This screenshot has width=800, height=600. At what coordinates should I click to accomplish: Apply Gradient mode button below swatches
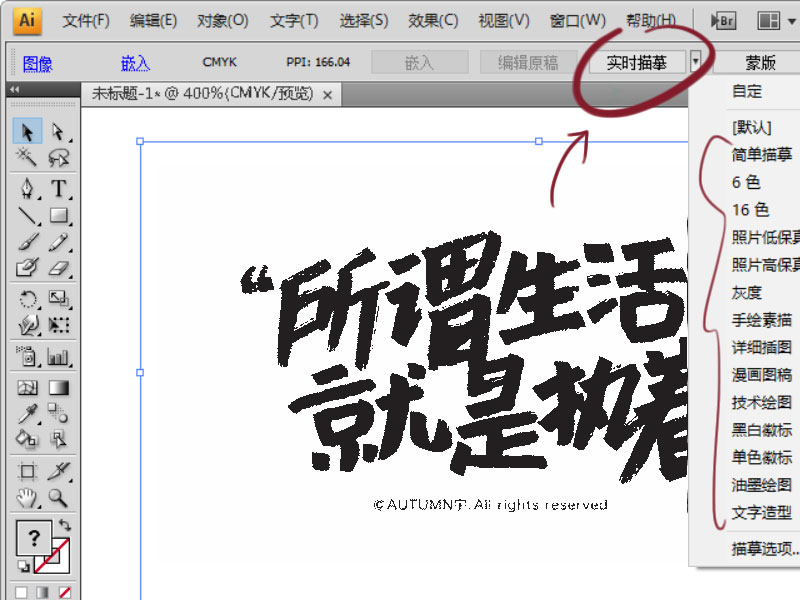(43, 592)
